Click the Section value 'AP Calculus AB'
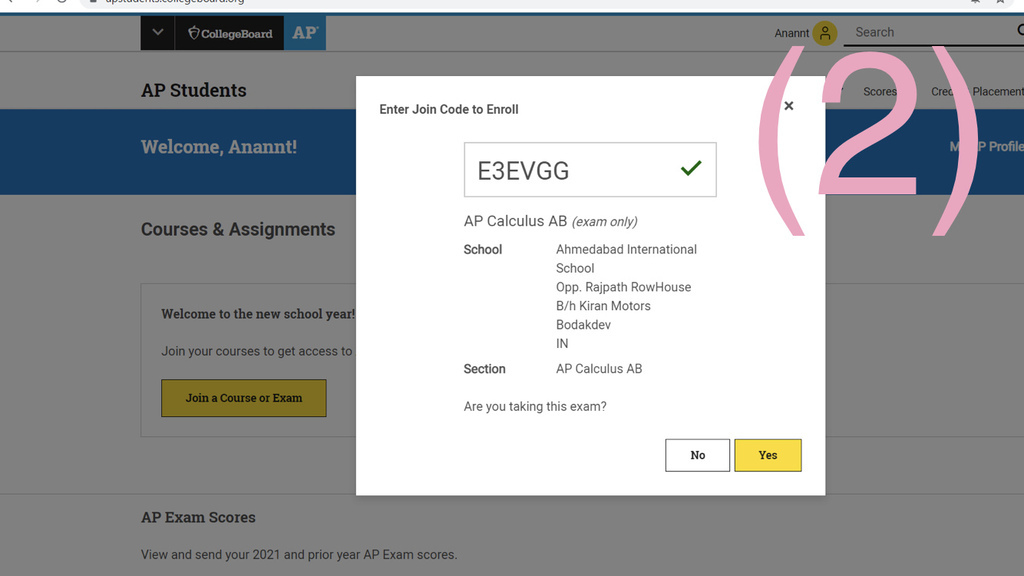The image size is (1024, 576). coord(599,368)
